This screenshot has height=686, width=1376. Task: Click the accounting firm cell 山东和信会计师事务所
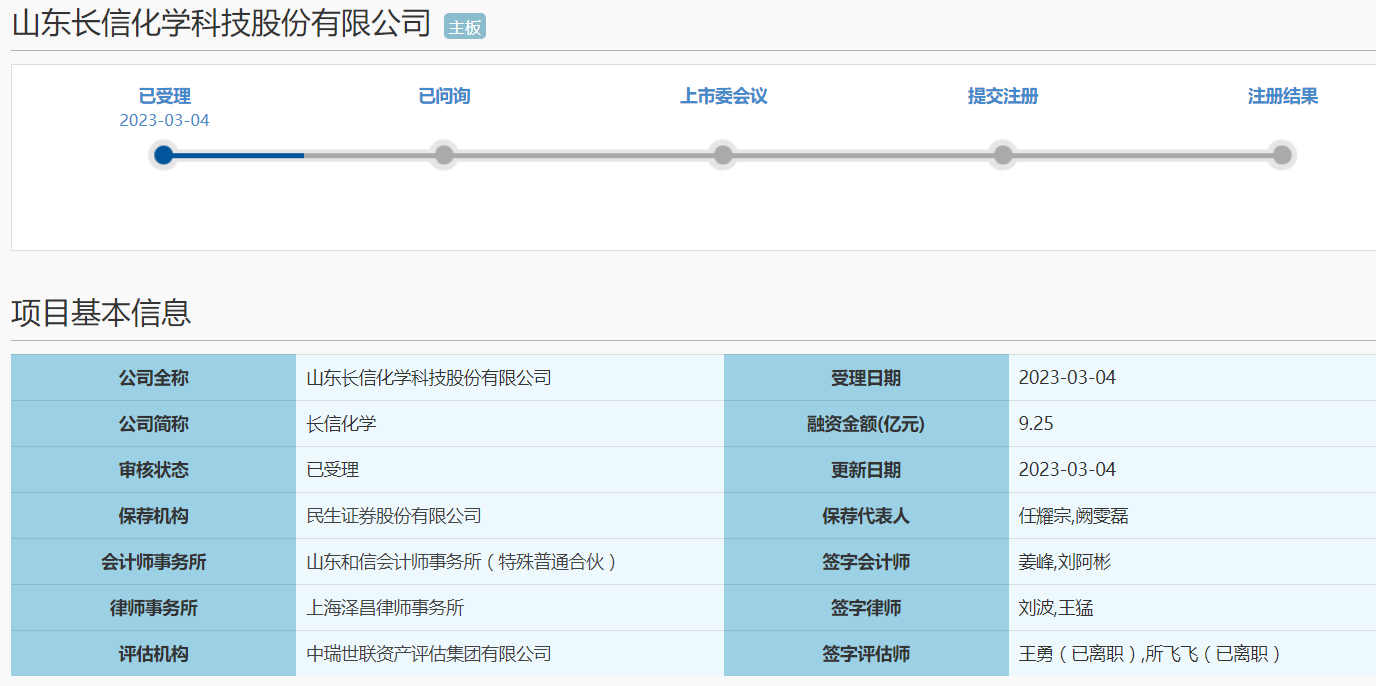(461, 562)
